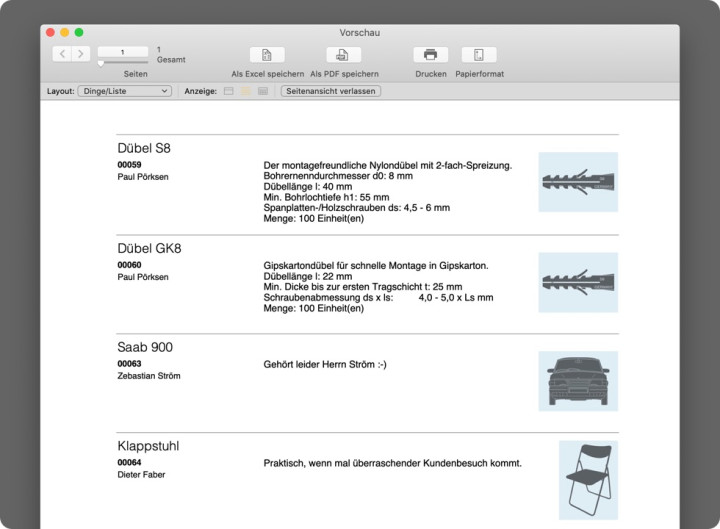
Task: Click the Als Excel speichern icon
Action: (x=266, y=55)
